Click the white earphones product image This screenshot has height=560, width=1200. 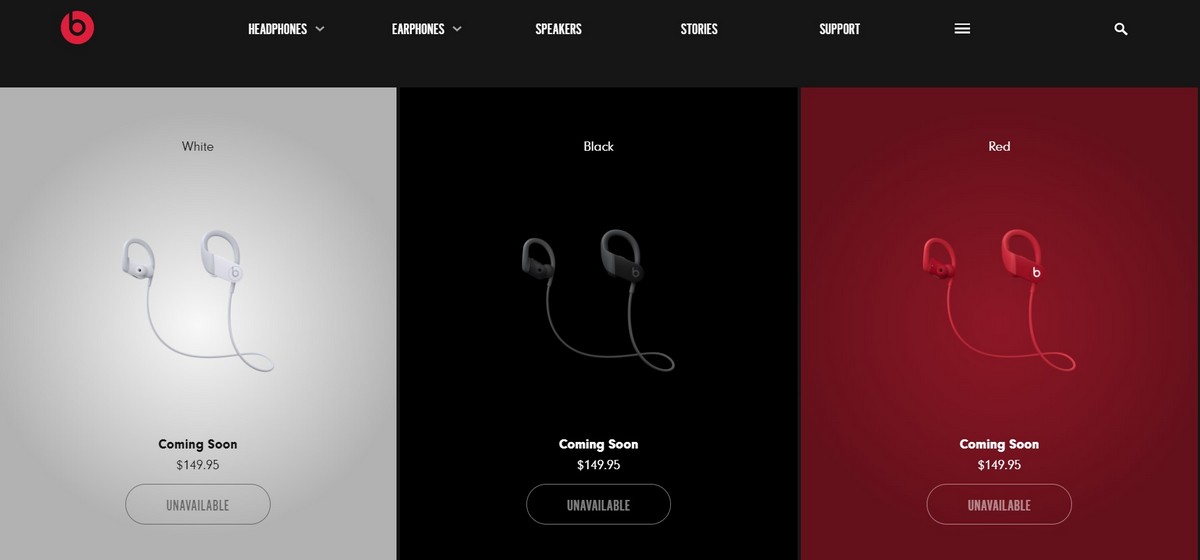[x=199, y=300]
